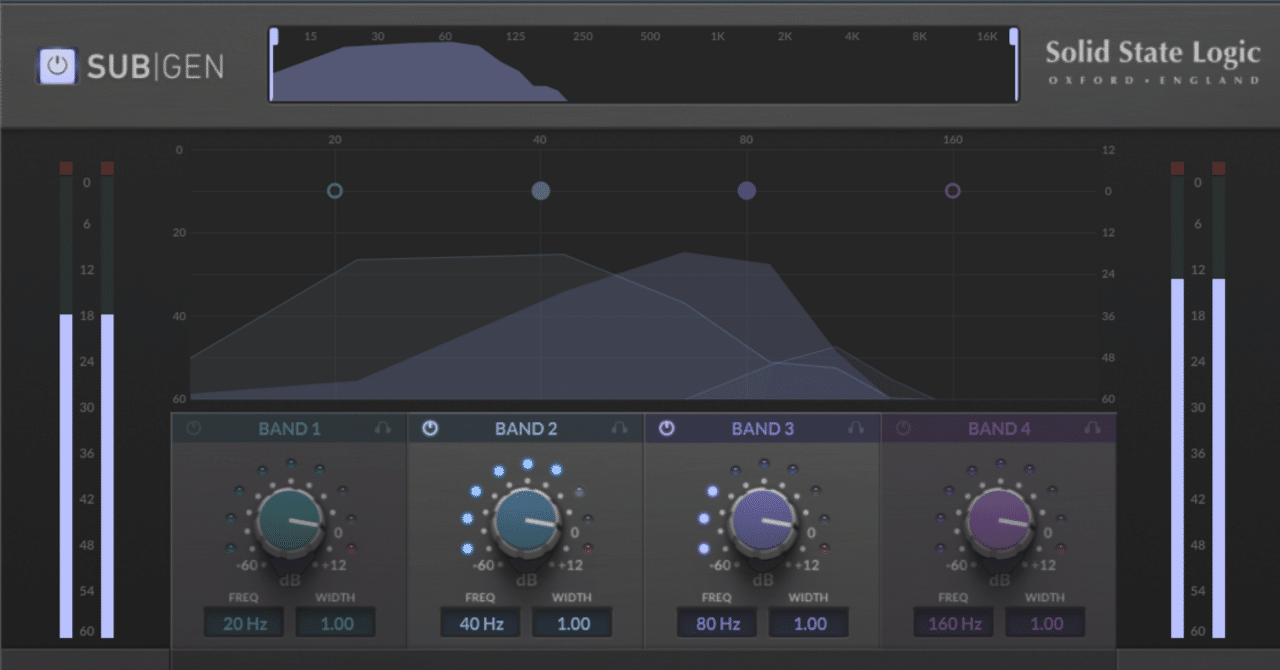
Task: Click the Band 3 violet gain knob
Action: click(x=763, y=520)
